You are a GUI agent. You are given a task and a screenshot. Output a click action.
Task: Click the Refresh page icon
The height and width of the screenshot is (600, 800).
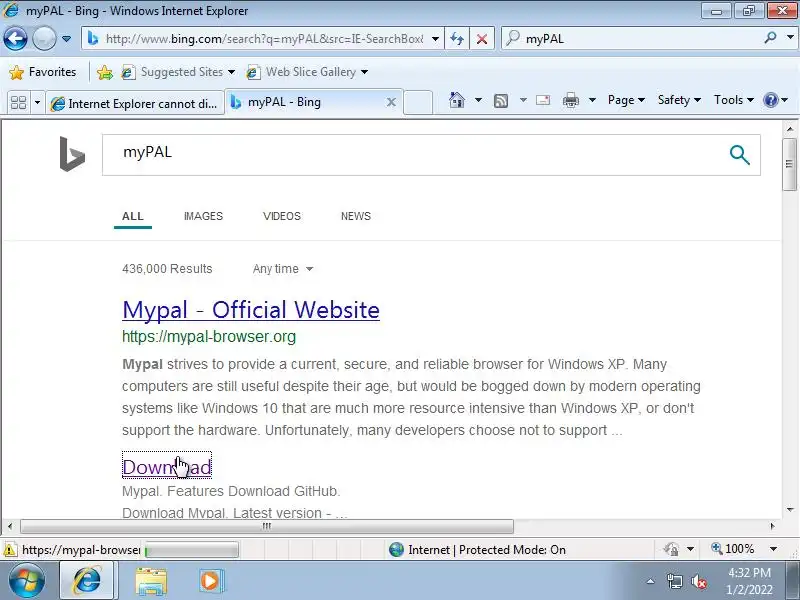pyautogui.click(x=457, y=39)
